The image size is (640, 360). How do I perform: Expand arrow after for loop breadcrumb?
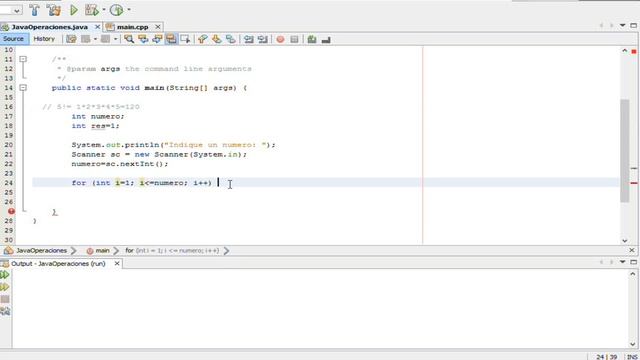point(227,251)
